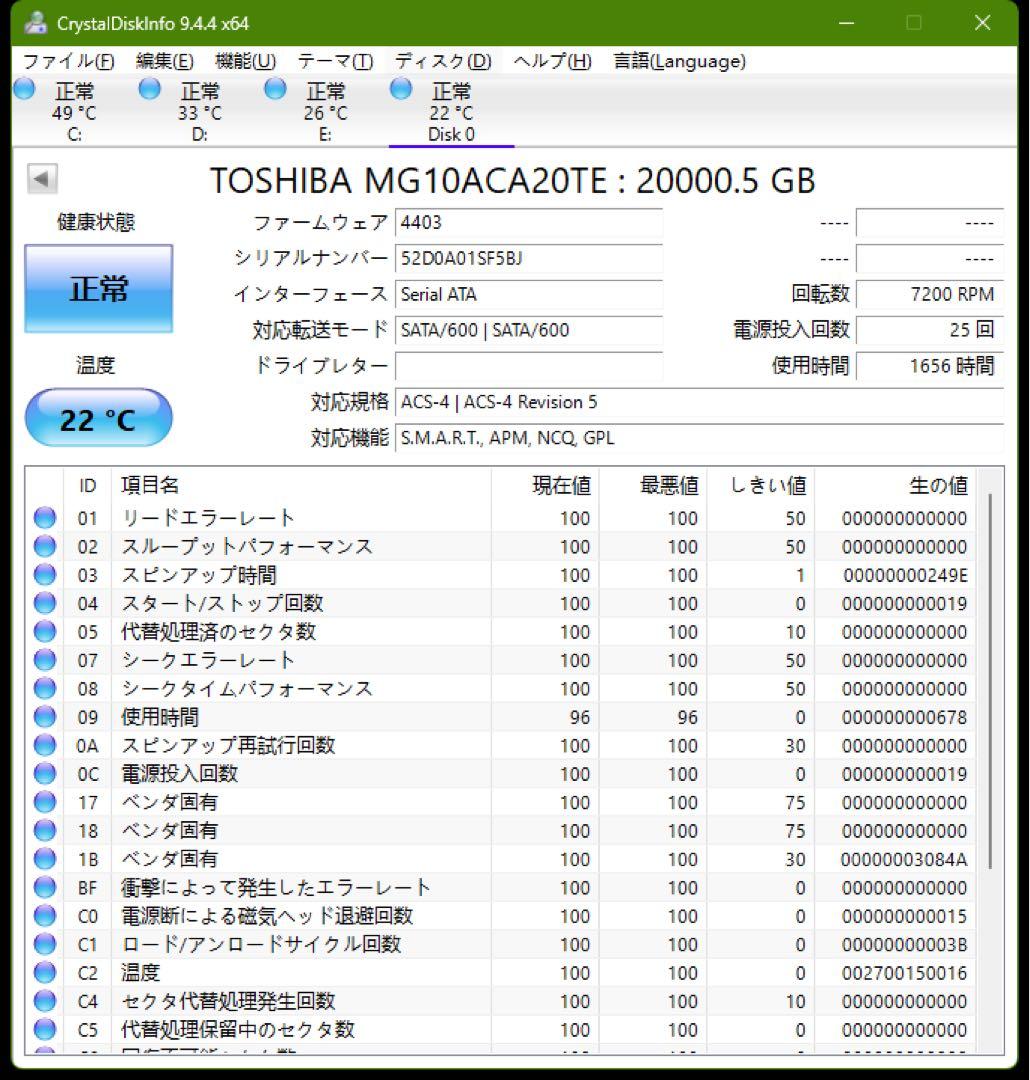Click the indicator next to スピンアップ時間
Screen dimensions: 1030x1080
[x=43, y=574]
